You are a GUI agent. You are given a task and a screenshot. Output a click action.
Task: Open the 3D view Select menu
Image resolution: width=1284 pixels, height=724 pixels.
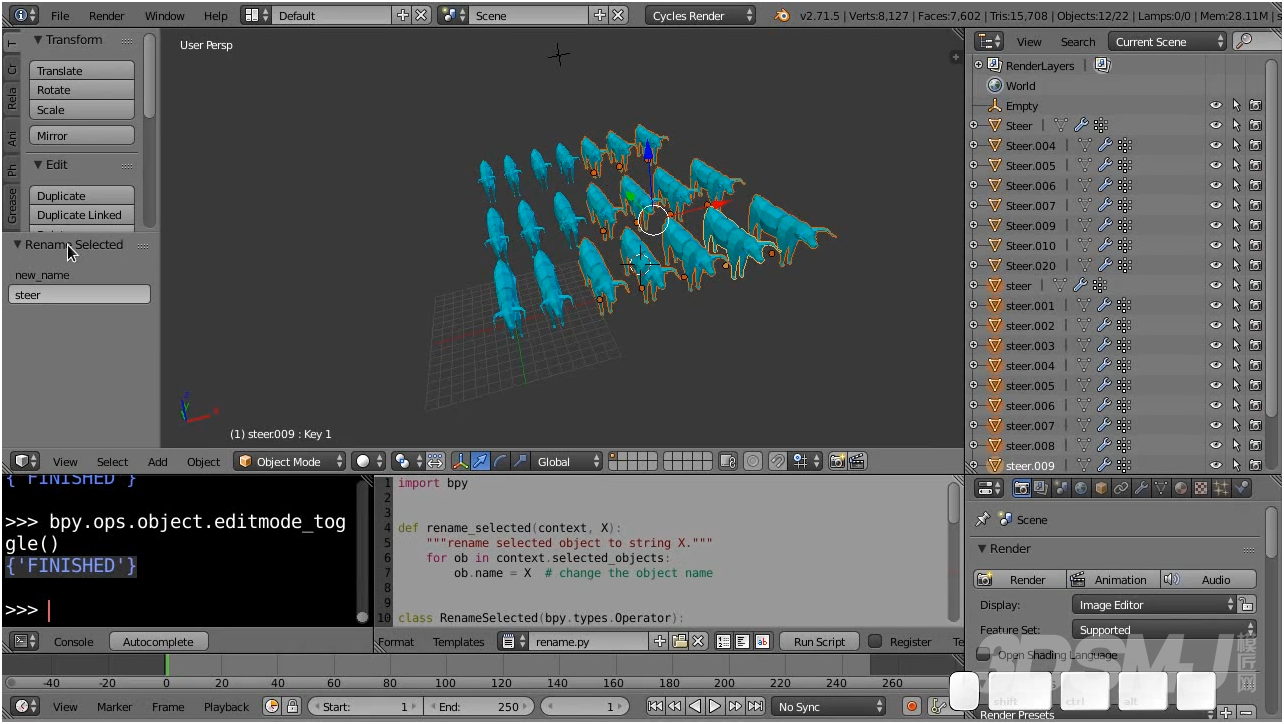point(112,461)
